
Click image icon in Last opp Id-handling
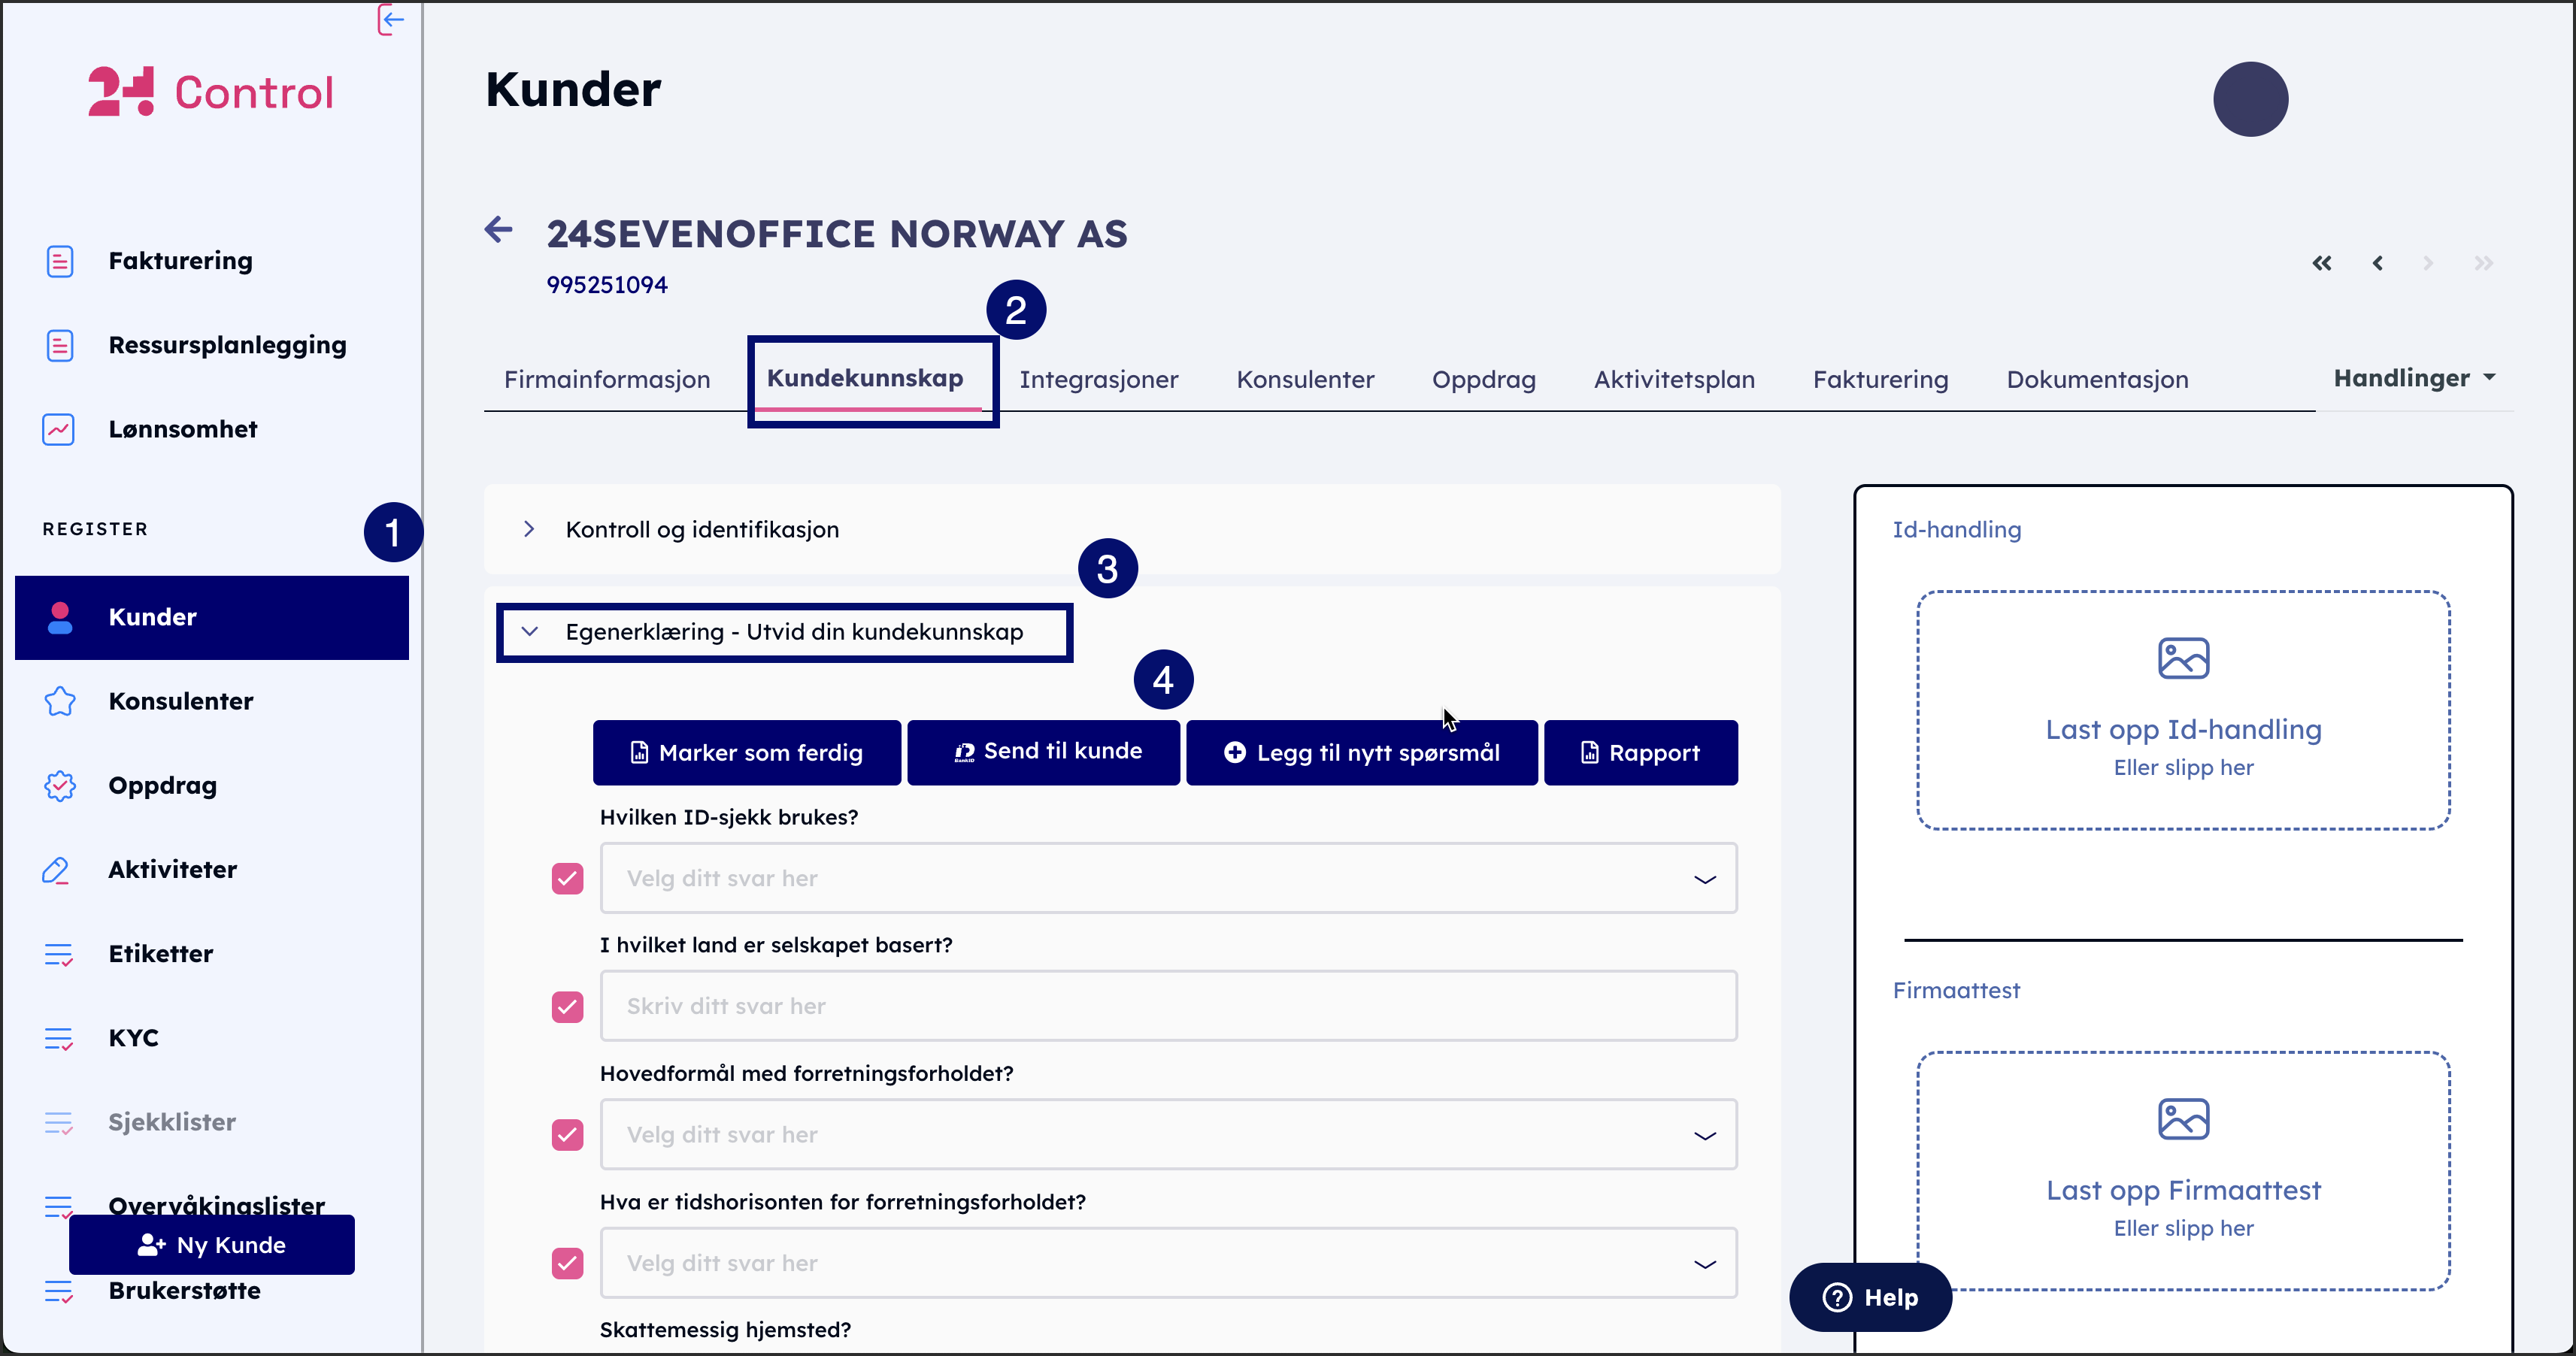(2183, 658)
